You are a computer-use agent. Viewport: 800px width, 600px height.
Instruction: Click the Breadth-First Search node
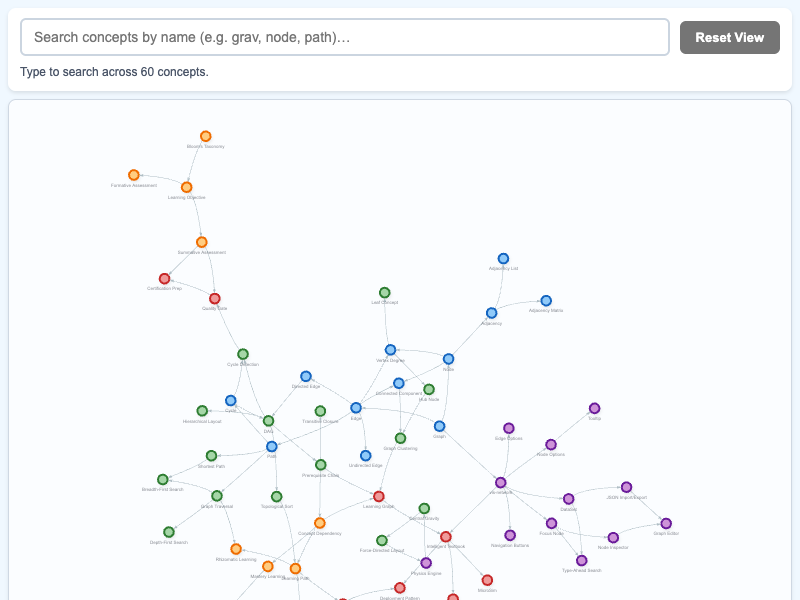163,479
